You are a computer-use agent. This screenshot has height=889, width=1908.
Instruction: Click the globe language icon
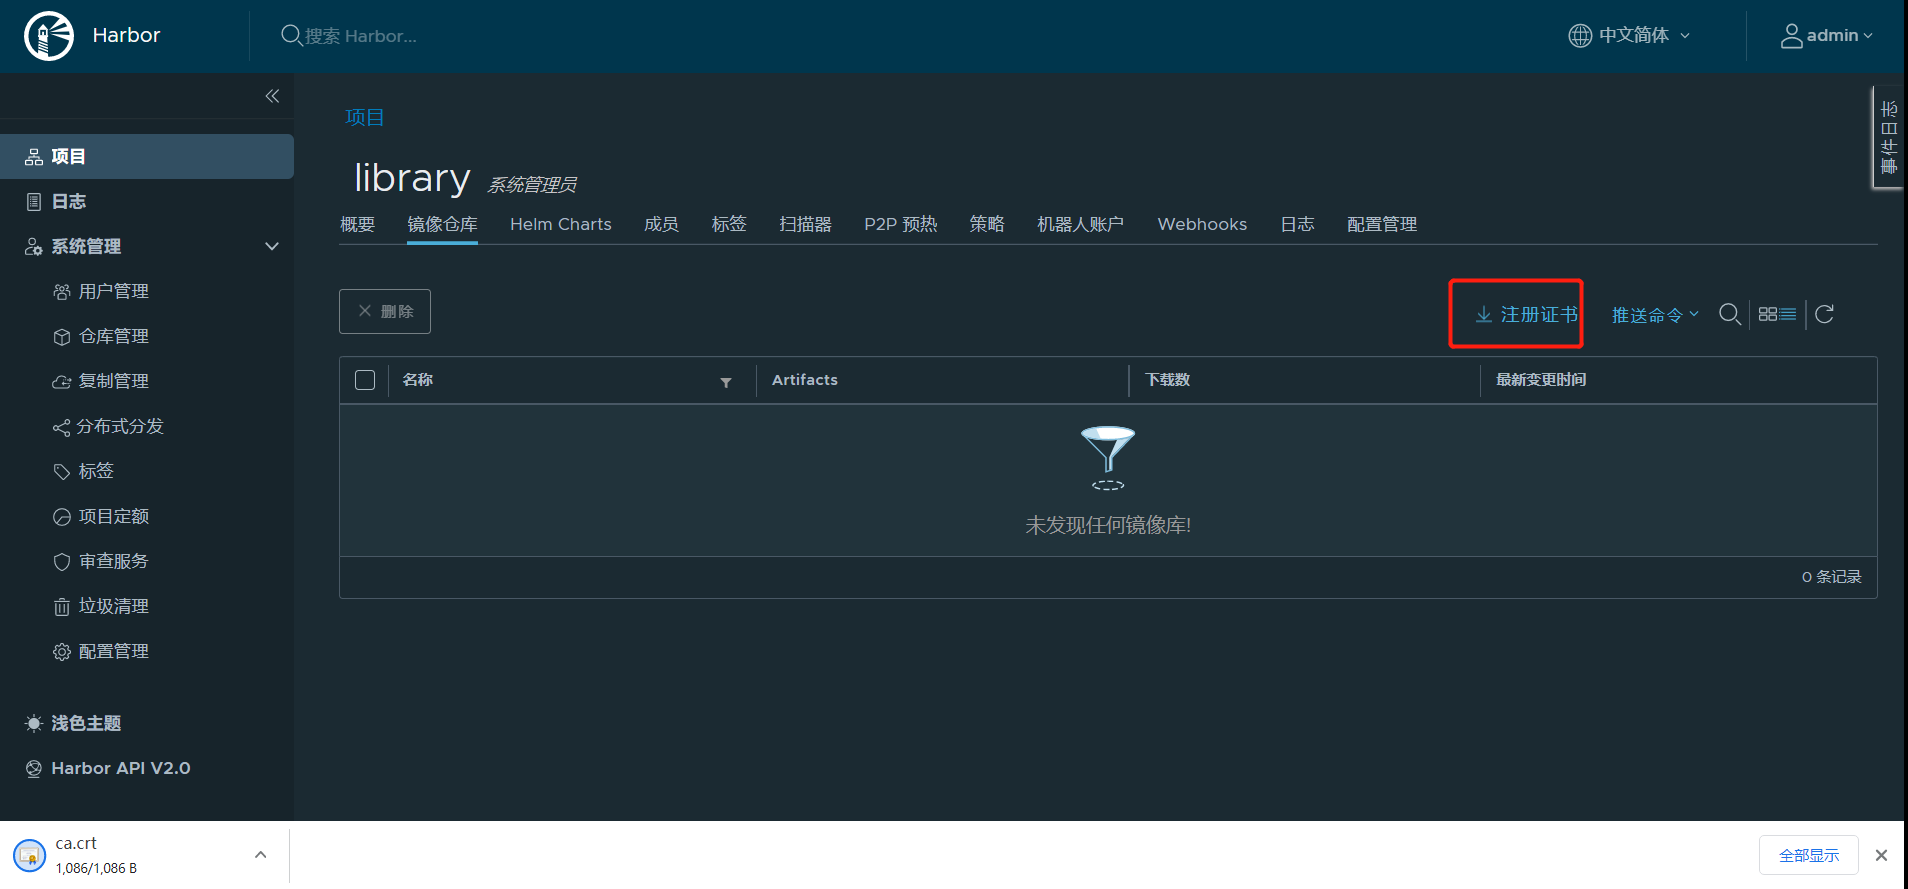(x=1580, y=35)
